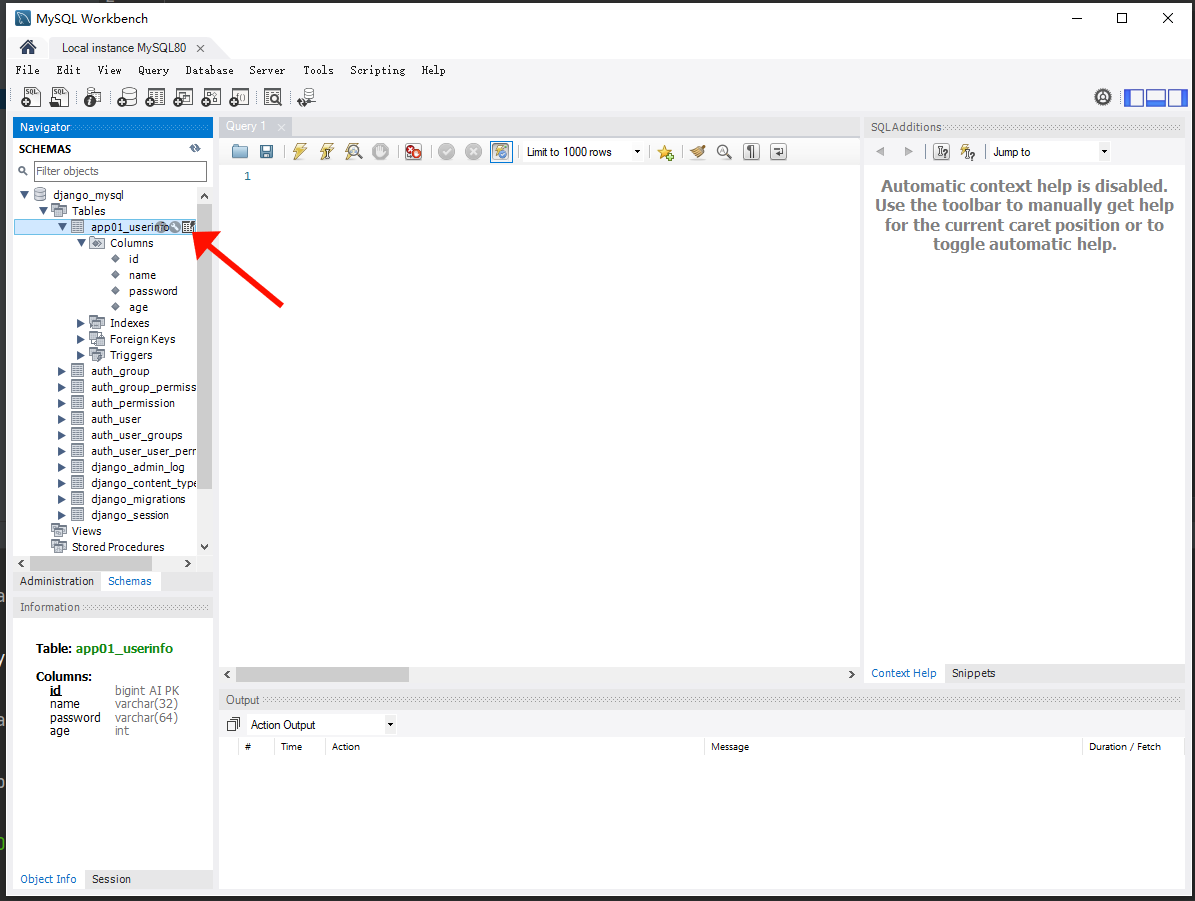Beautify the query with broom icon

pyautogui.click(x=697, y=152)
